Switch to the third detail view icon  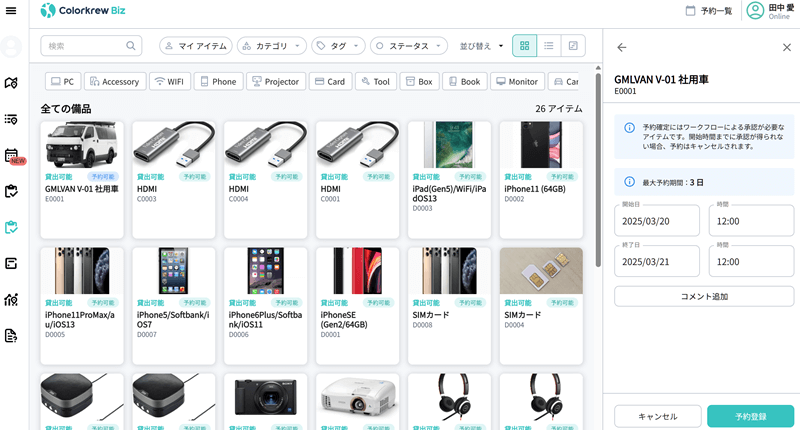click(573, 46)
